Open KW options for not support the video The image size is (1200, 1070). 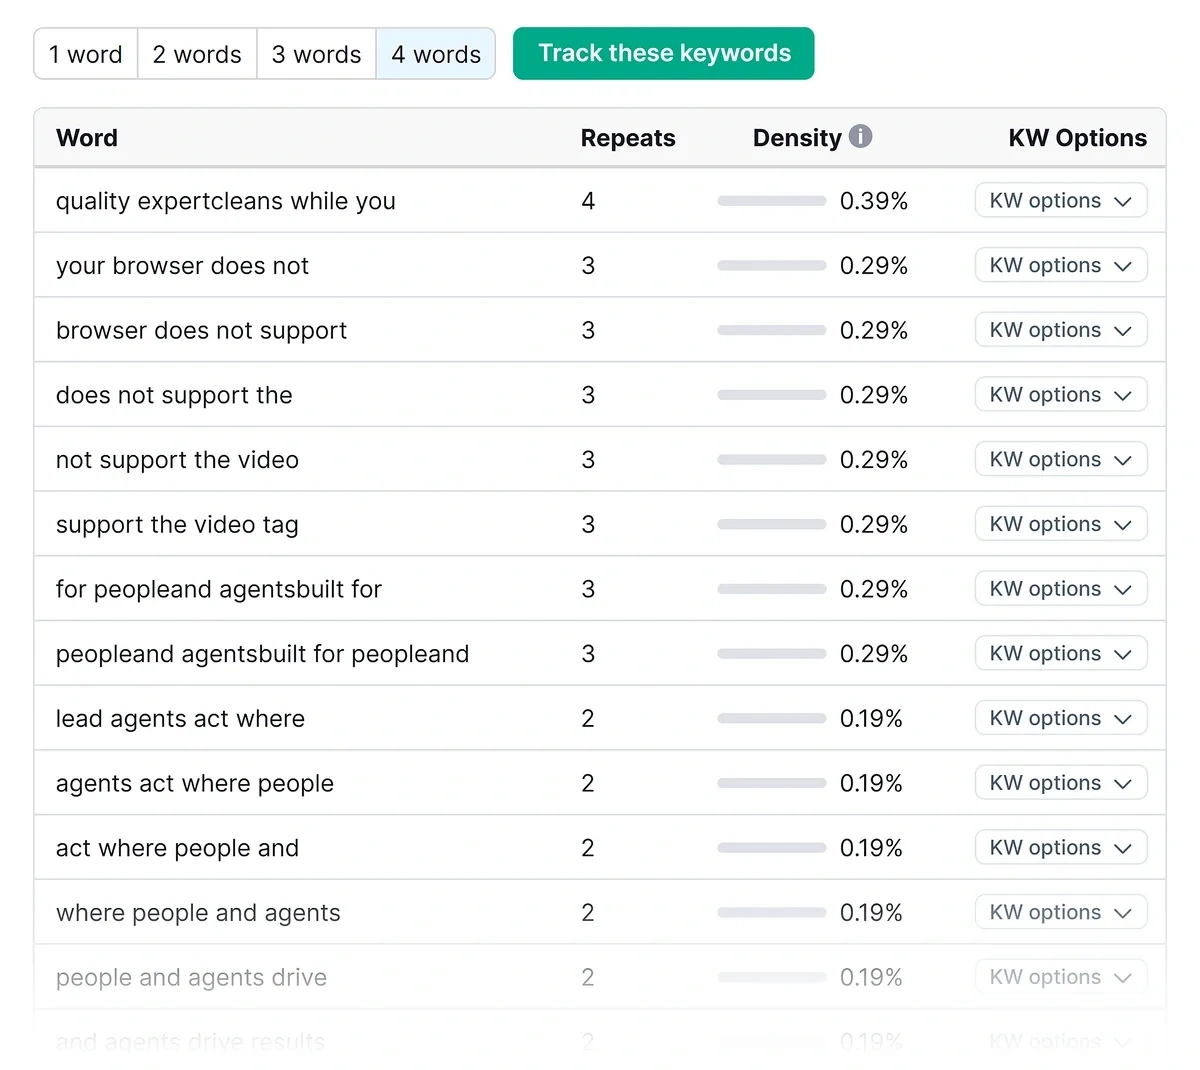pyautogui.click(x=1061, y=459)
